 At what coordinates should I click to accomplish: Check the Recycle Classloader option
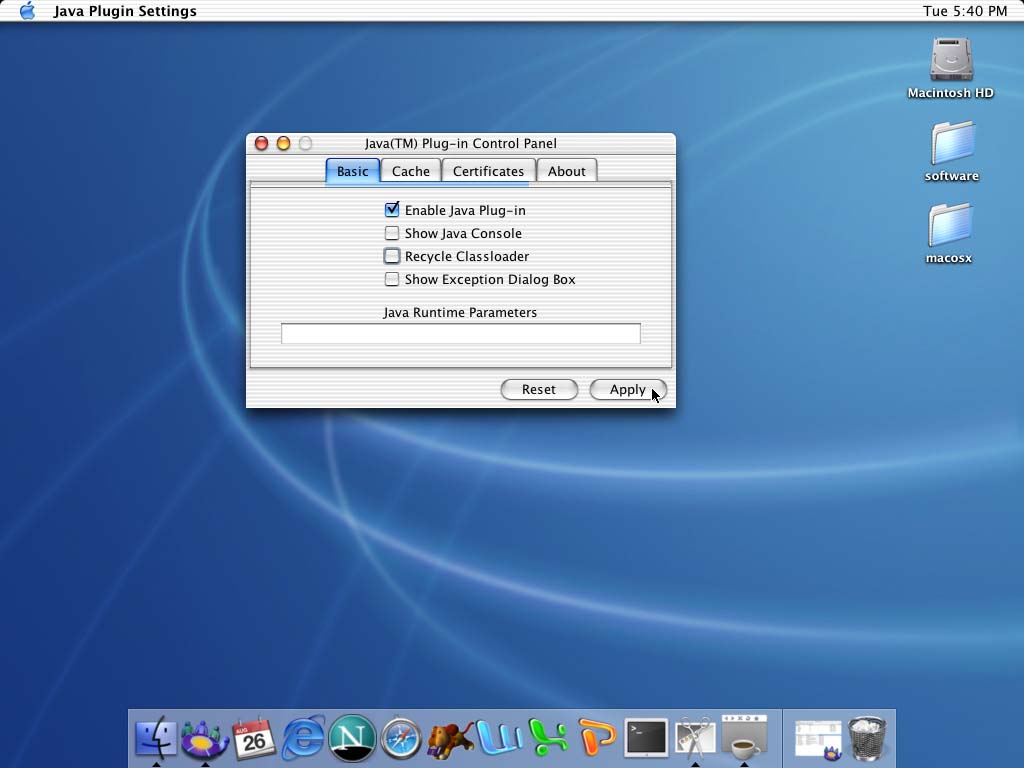392,256
